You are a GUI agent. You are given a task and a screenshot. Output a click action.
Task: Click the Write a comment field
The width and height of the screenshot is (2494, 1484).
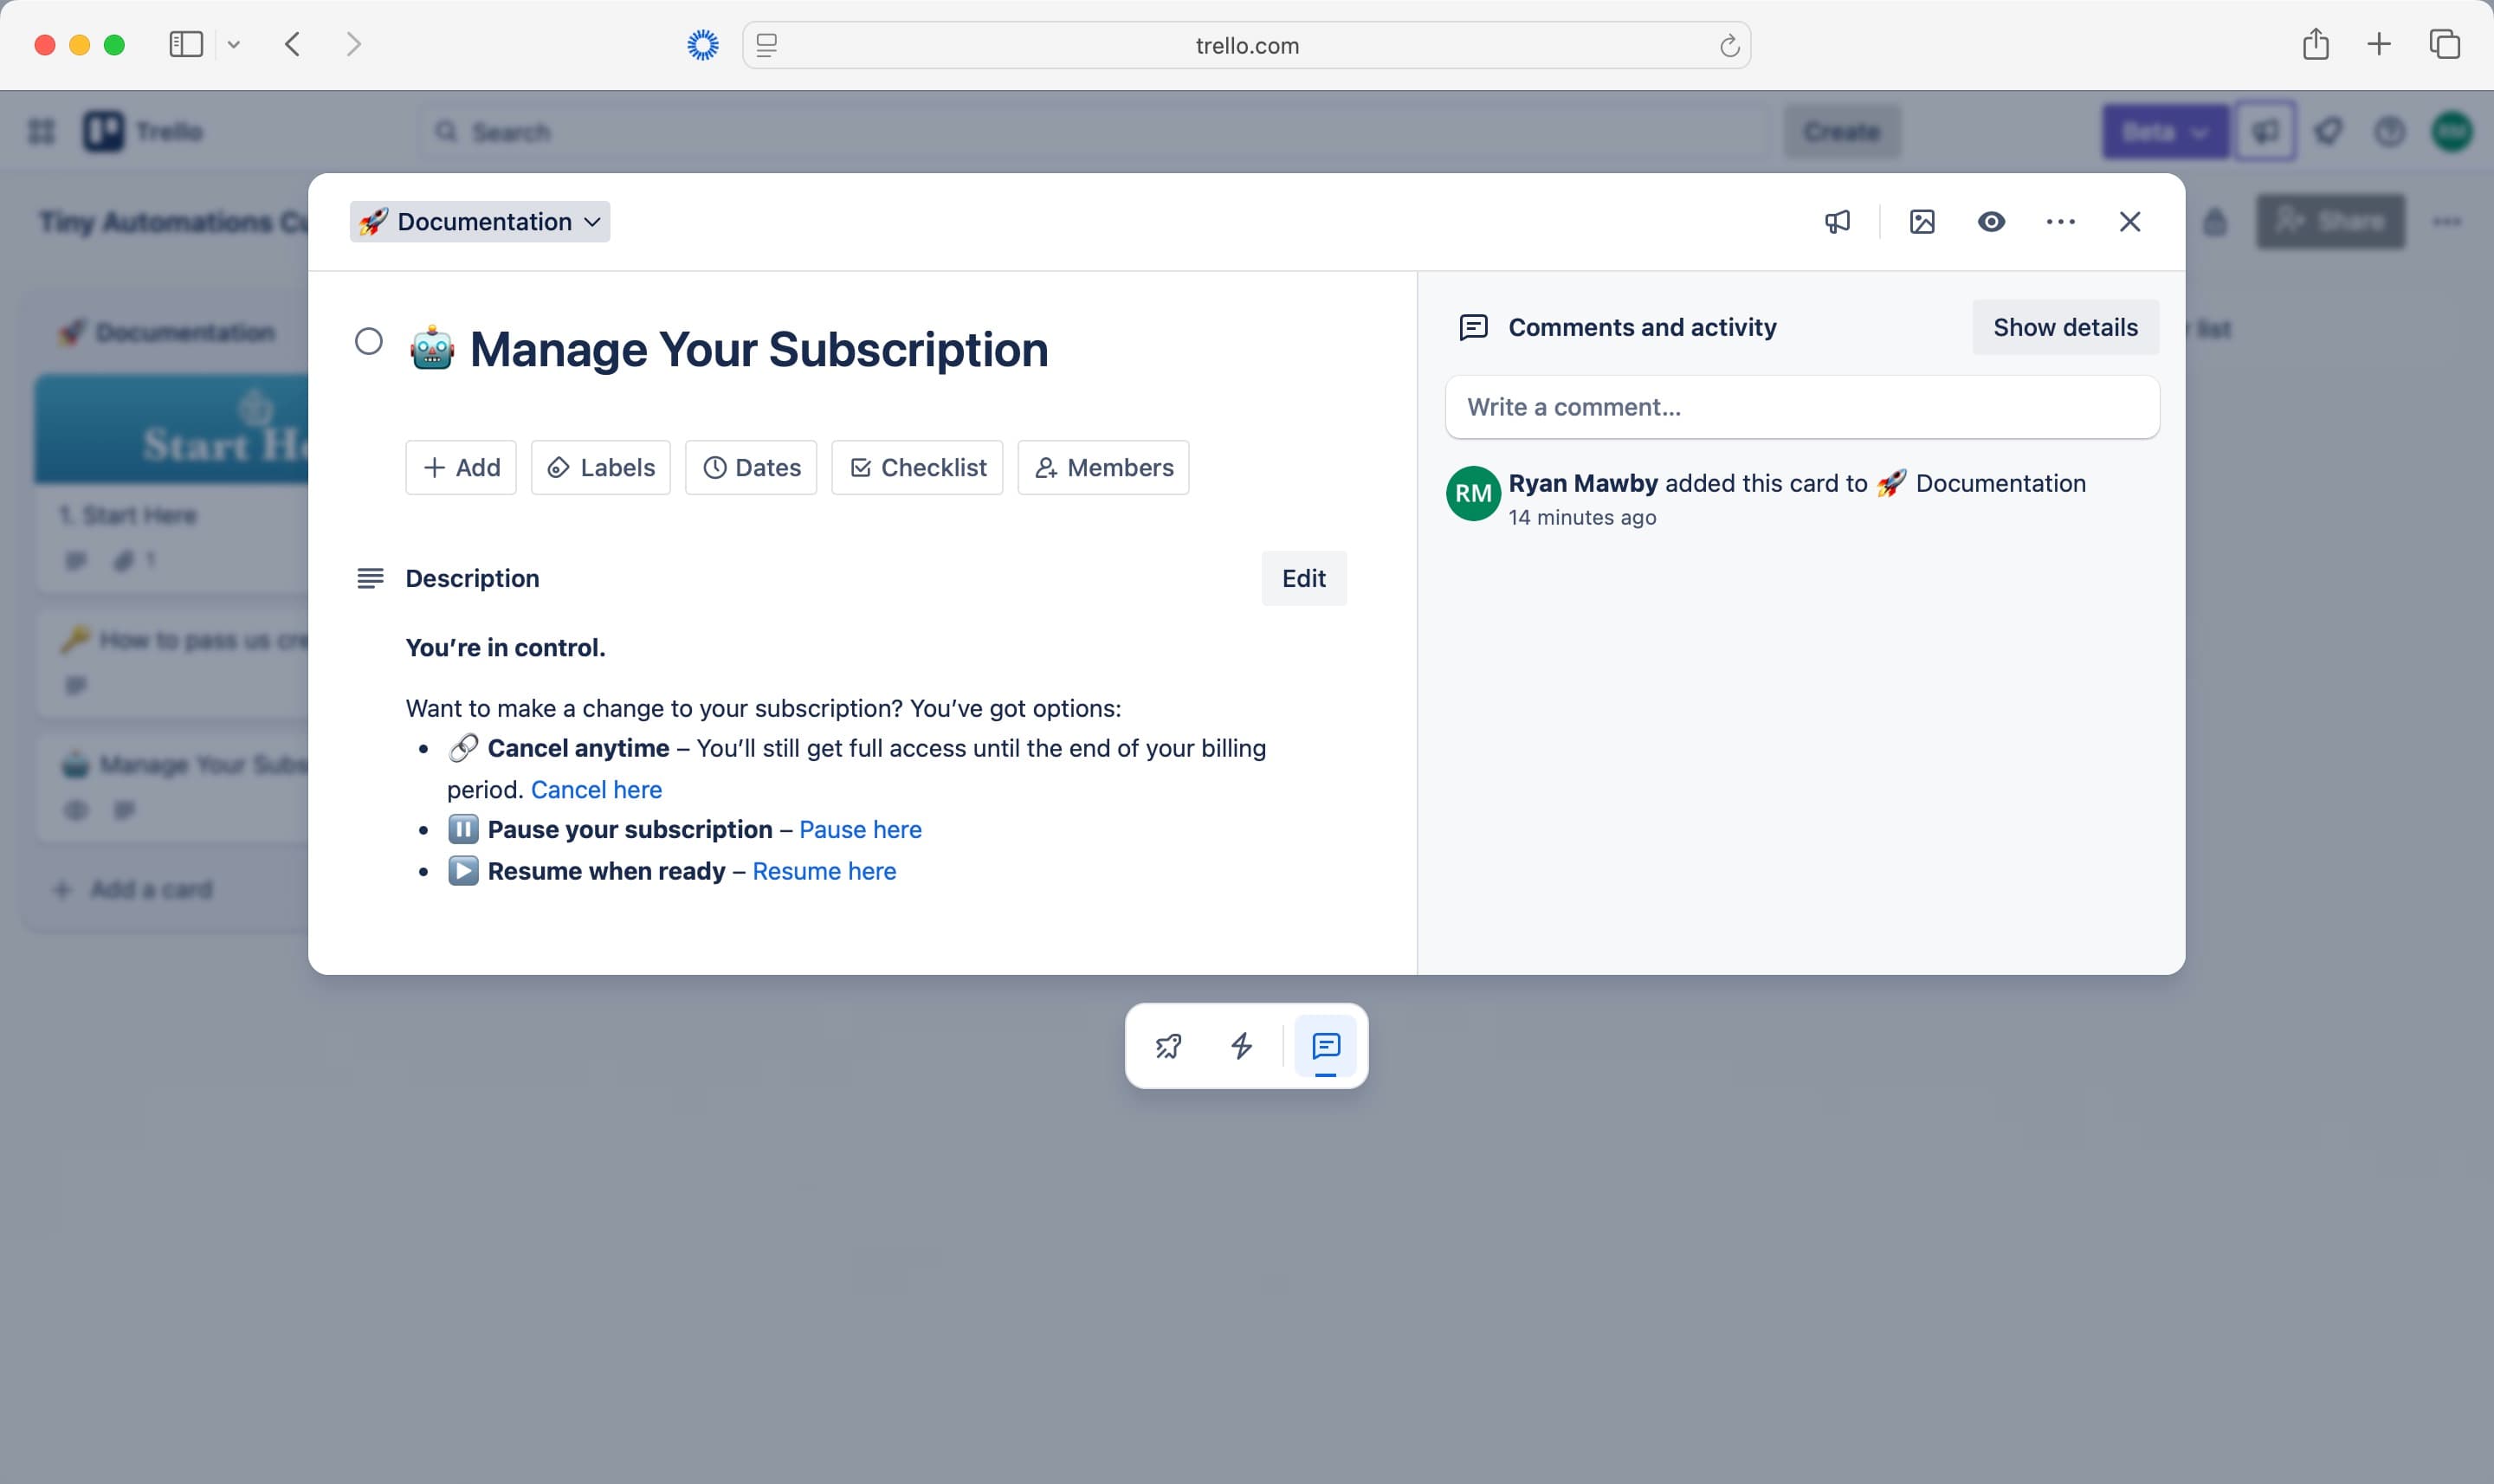coord(1801,407)
